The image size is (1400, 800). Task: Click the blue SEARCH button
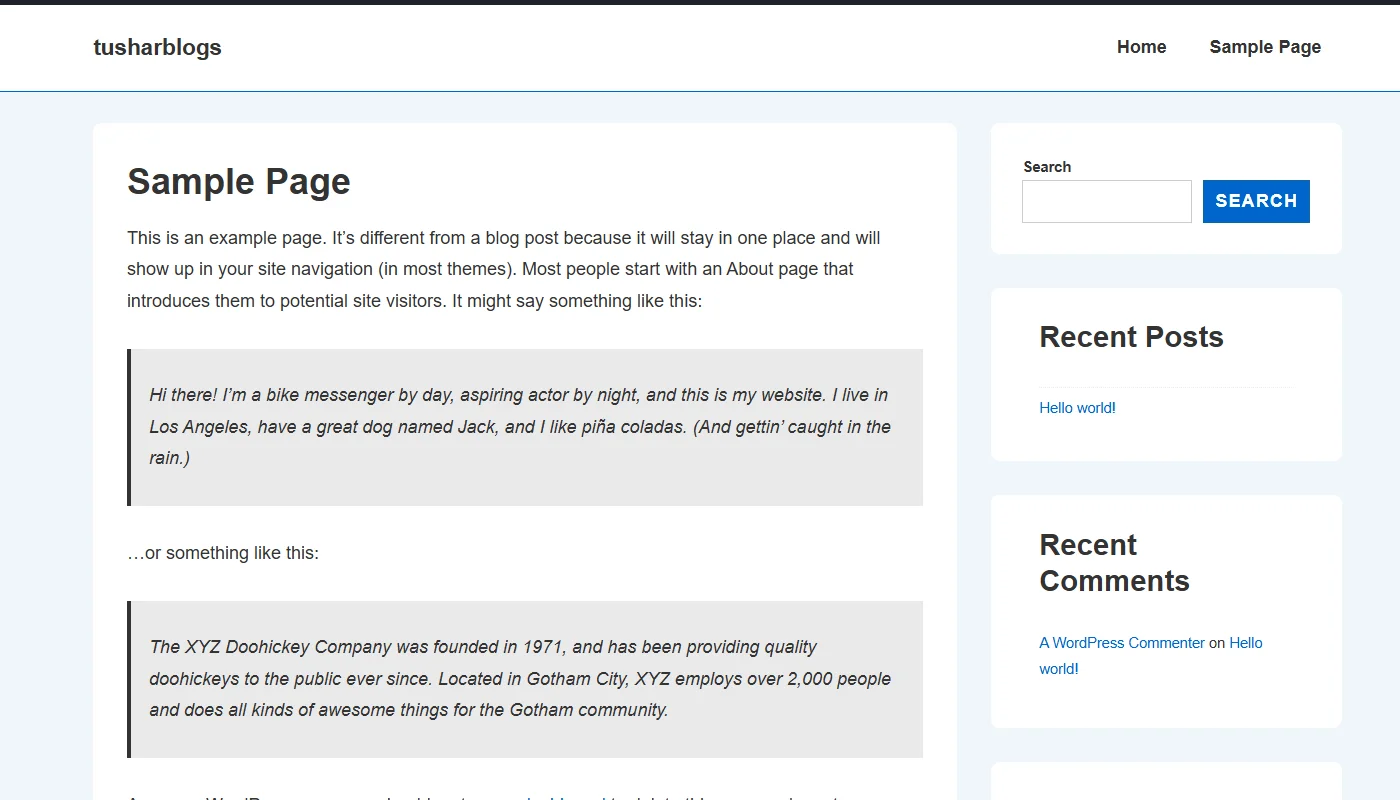[x=1256, y=201]
